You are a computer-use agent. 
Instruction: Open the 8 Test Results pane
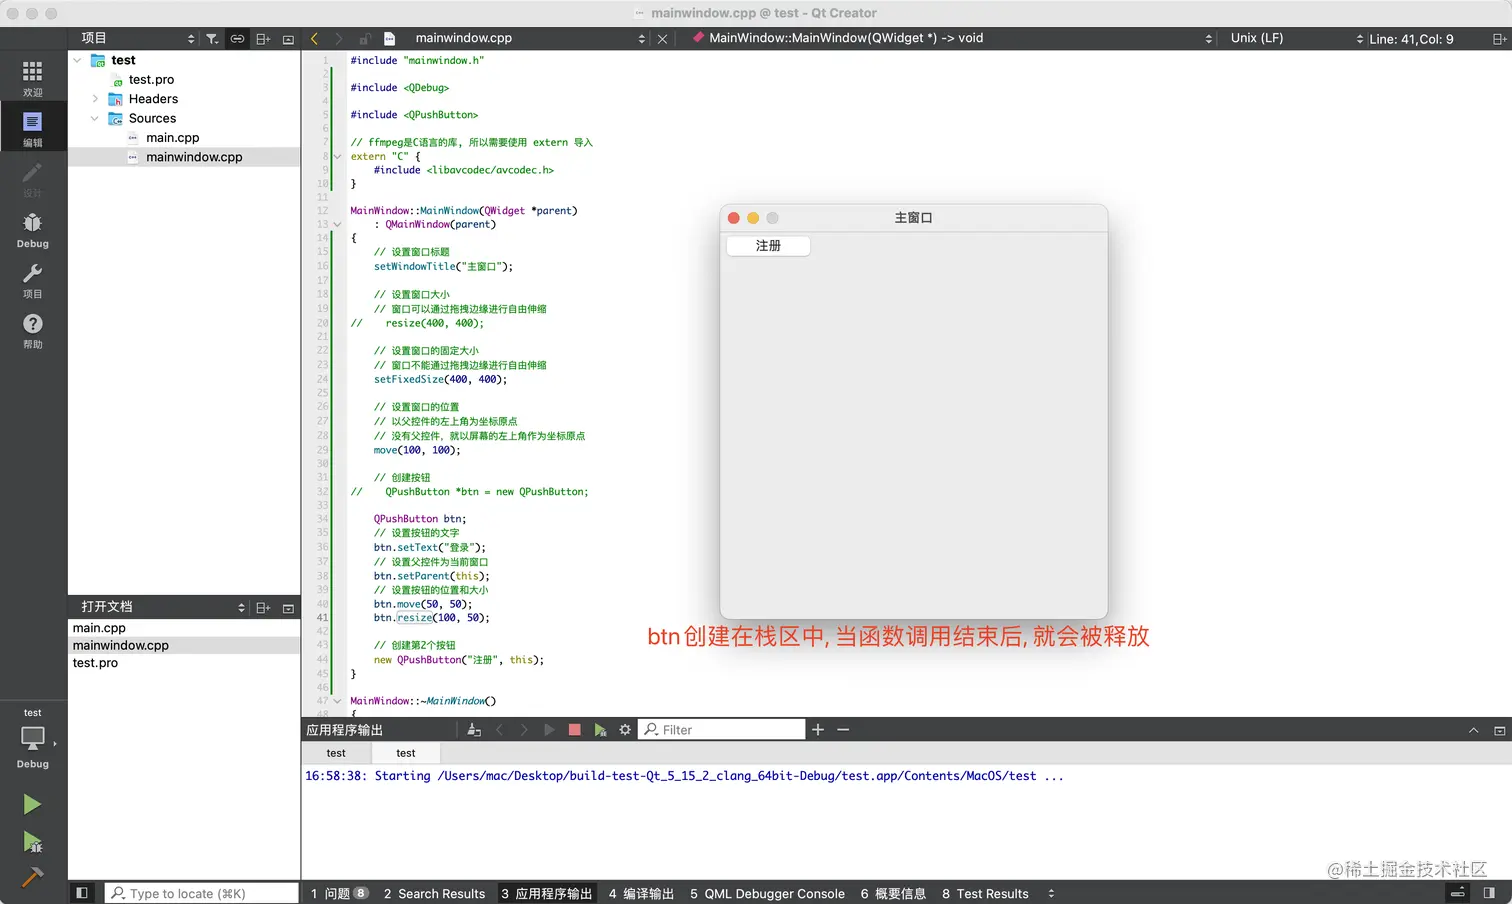tap(985, 893)
